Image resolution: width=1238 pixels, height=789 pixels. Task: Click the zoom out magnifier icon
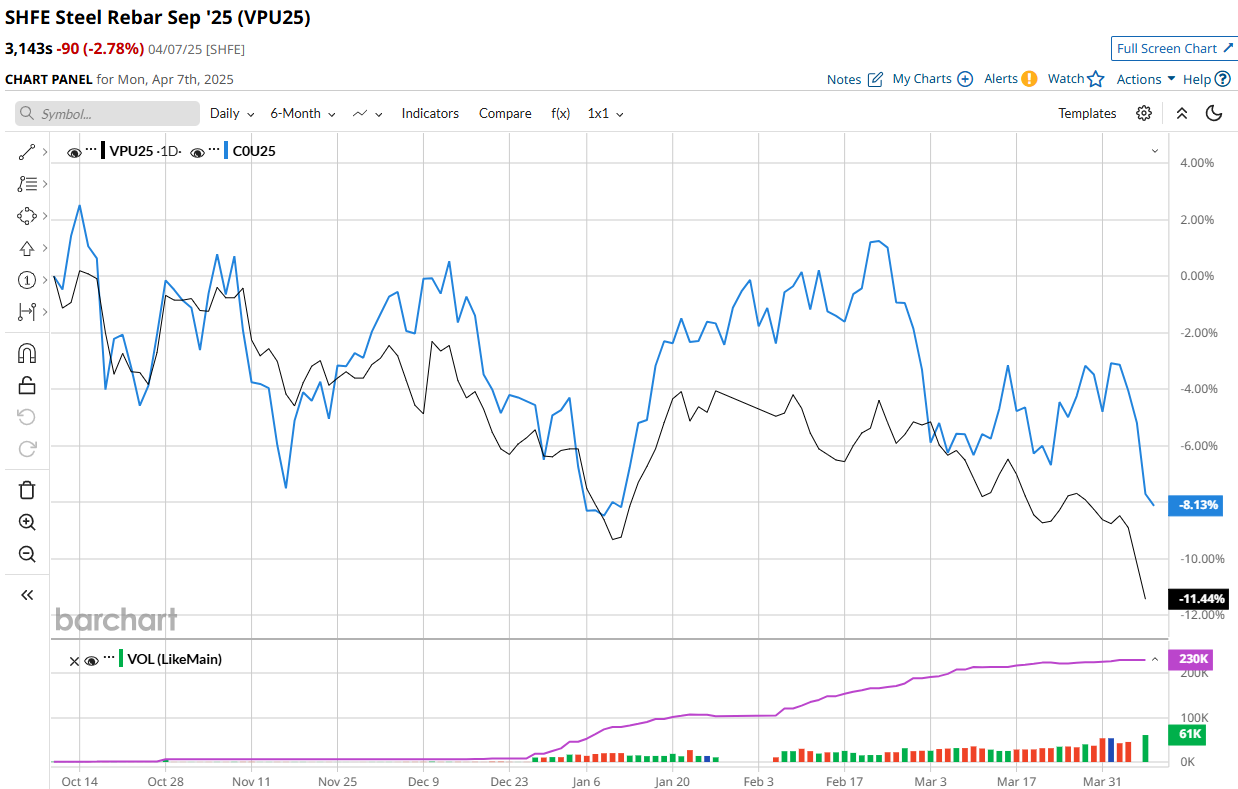[27, 554]
